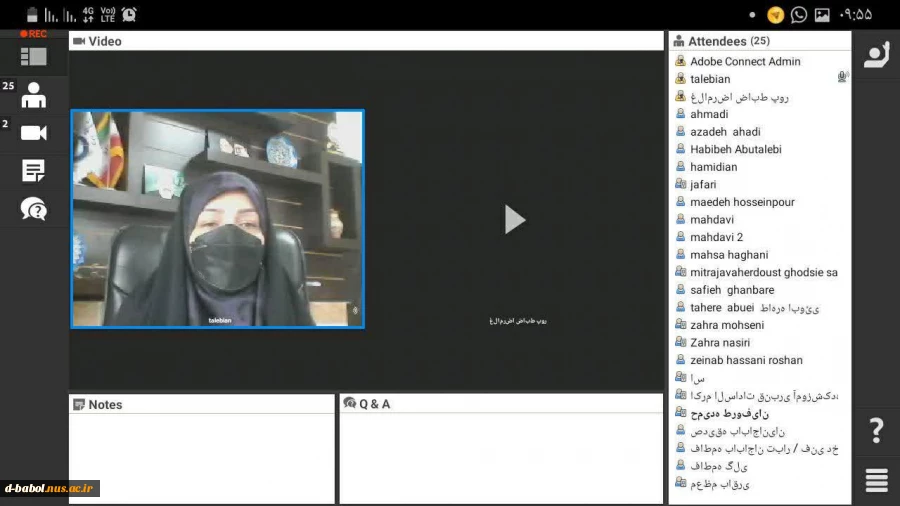Viewport: 900px width, 506px height.
Task: Open the help question mark icon
Action: pyautogui.click(x=876, y=430)
